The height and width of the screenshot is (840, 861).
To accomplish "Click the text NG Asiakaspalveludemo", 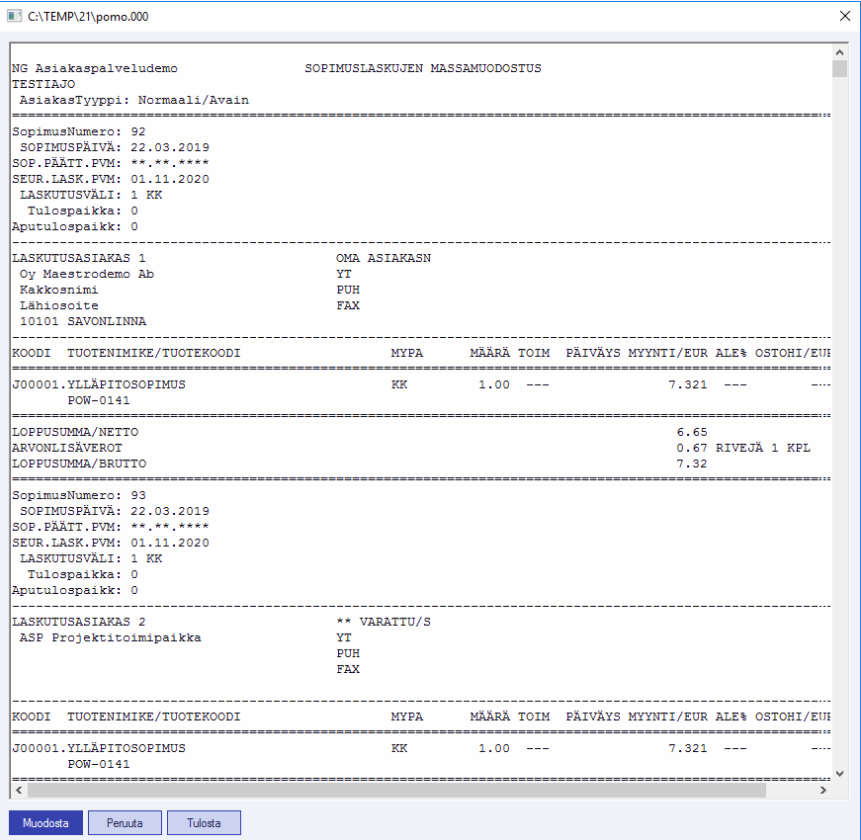I will click(x=94, y=68).
